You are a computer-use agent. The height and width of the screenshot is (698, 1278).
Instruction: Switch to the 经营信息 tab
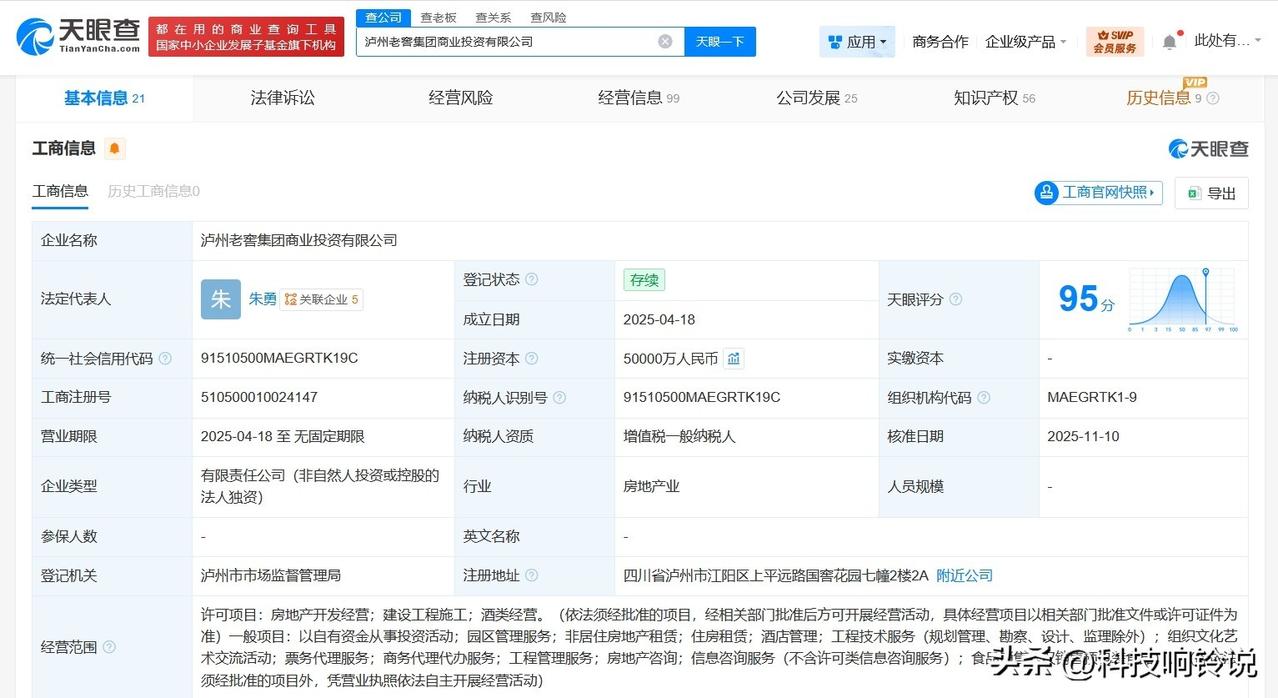click(638, 98)
